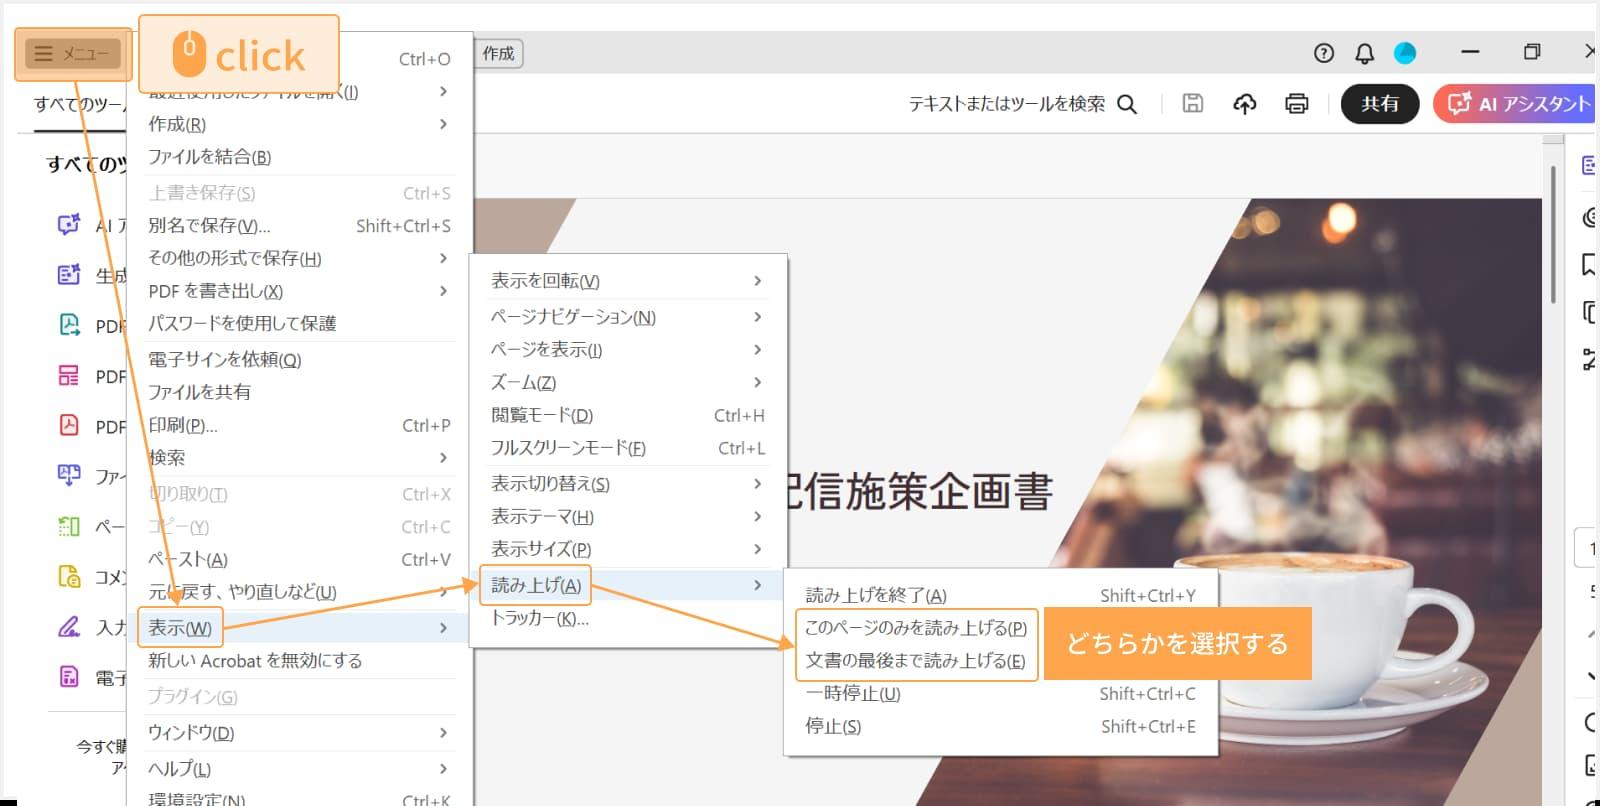Viewport: 1600px width, 806px height.
Task: Click the generate summary icon in tools list
Action: pos(68,275)
